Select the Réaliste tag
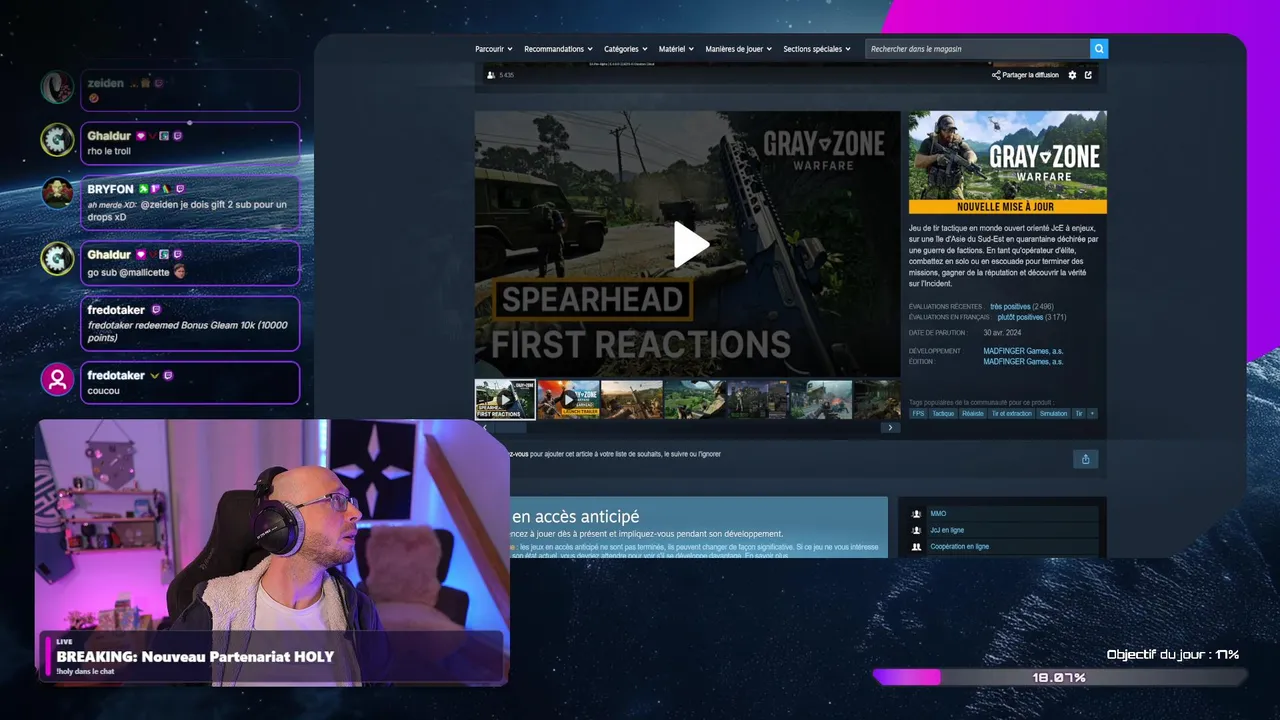 click(973, 413)
